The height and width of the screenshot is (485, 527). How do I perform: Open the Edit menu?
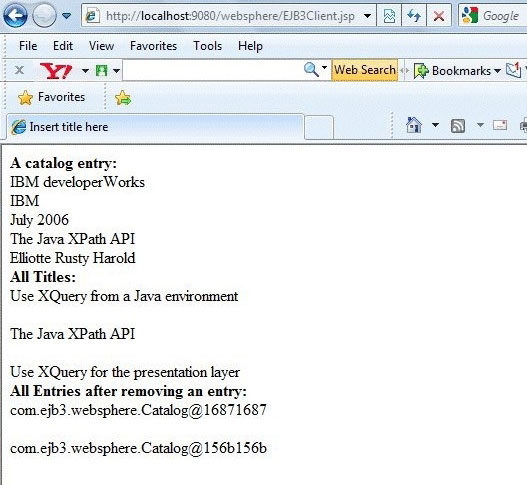click(x=63, y=46)
